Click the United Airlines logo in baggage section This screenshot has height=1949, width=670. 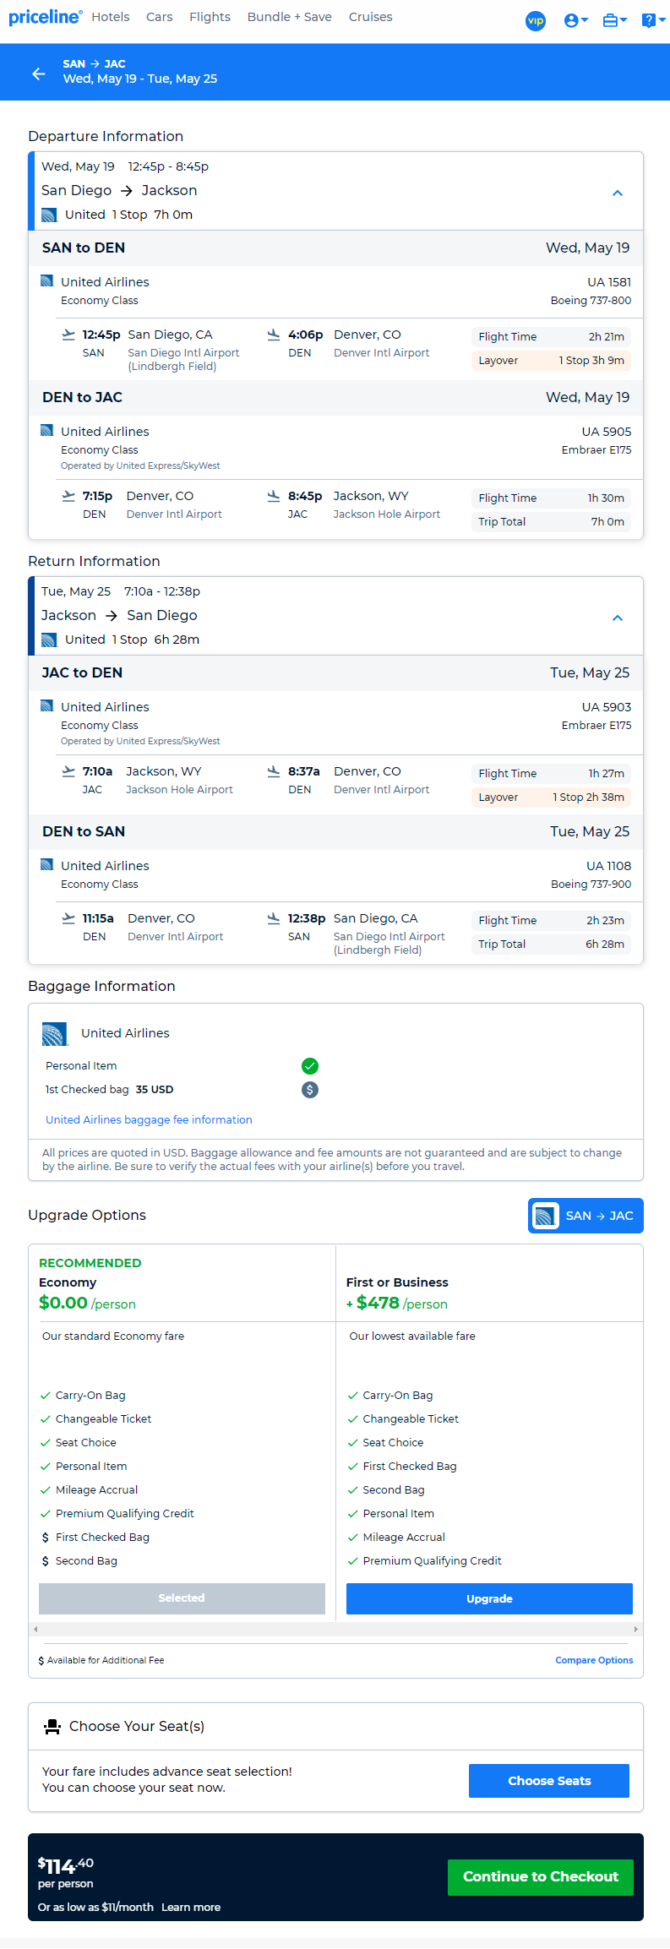(x=54, y=1034)
